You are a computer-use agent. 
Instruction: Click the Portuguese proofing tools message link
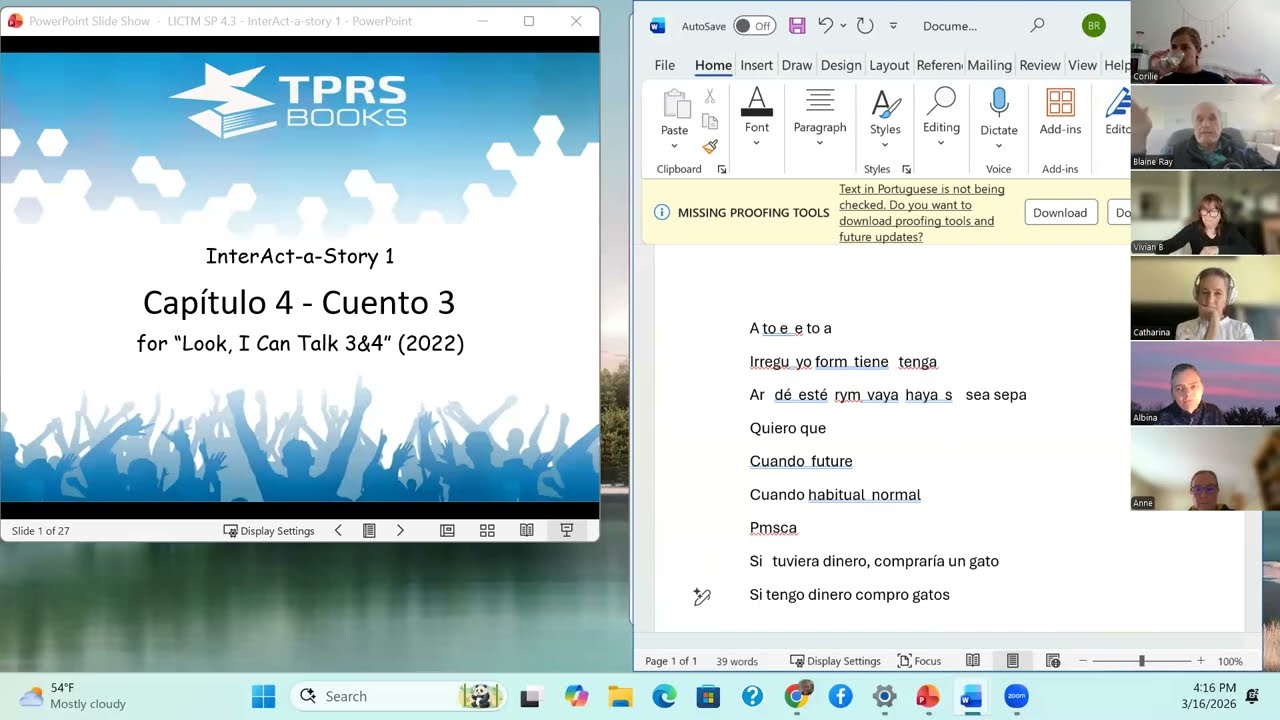click(x=921, y=213)
